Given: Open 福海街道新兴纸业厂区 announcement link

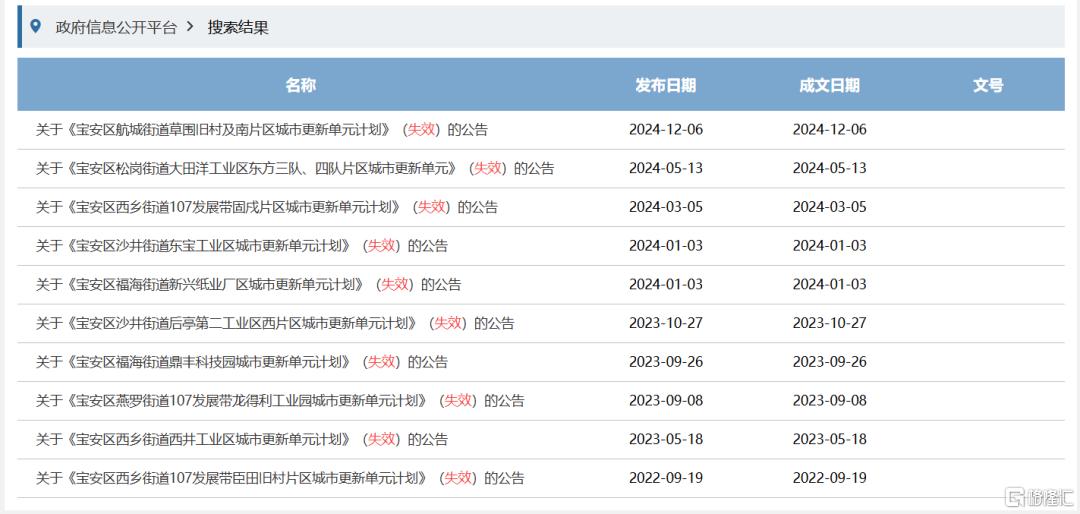Looking at the screenshot, I should (x=249, y=284).
